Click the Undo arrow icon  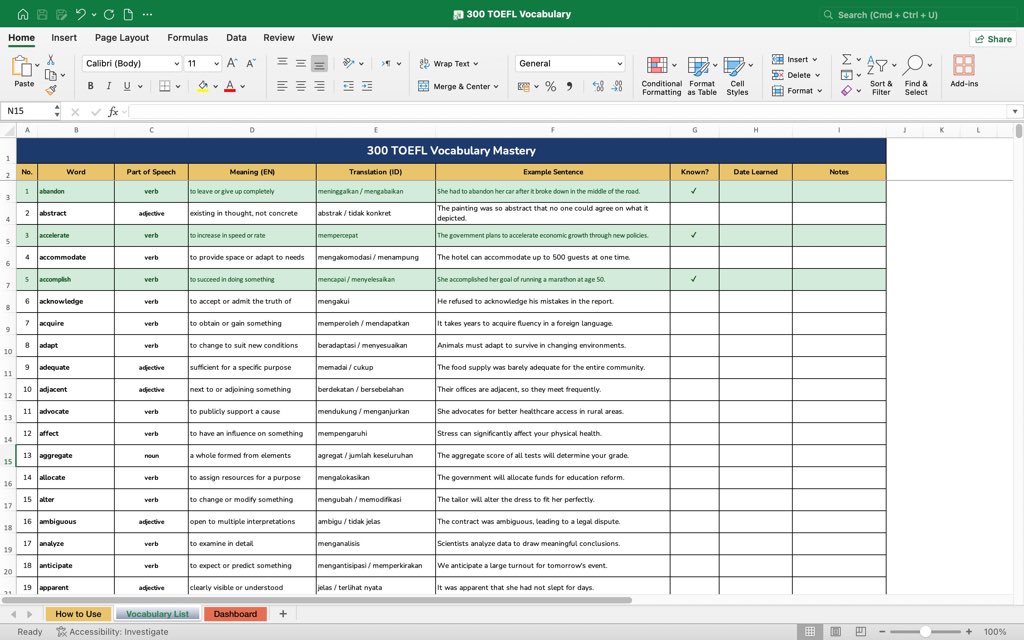pyautogui.click(x=80, y=14)
